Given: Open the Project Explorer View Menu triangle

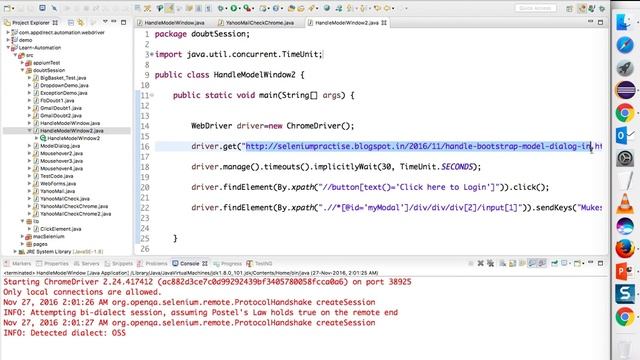Looking at the screenshot, I should pyautogui.click(x=105, y=21).
